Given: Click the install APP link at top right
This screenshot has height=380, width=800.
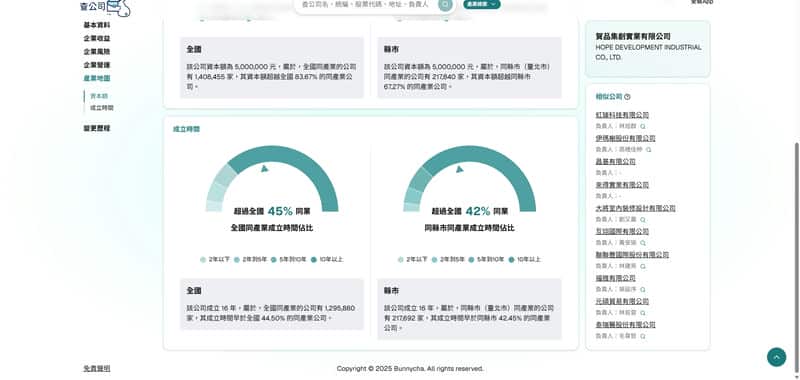Looking at the screenshot, I should (702, 2).
